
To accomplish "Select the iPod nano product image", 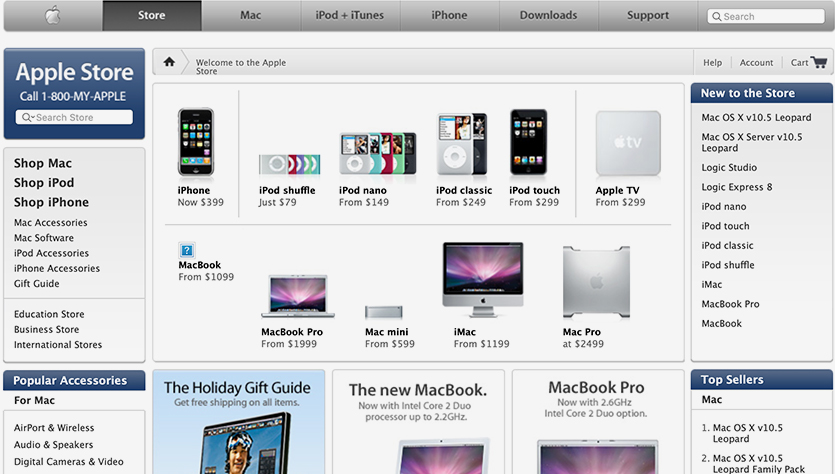I will [x=378, y=153].
